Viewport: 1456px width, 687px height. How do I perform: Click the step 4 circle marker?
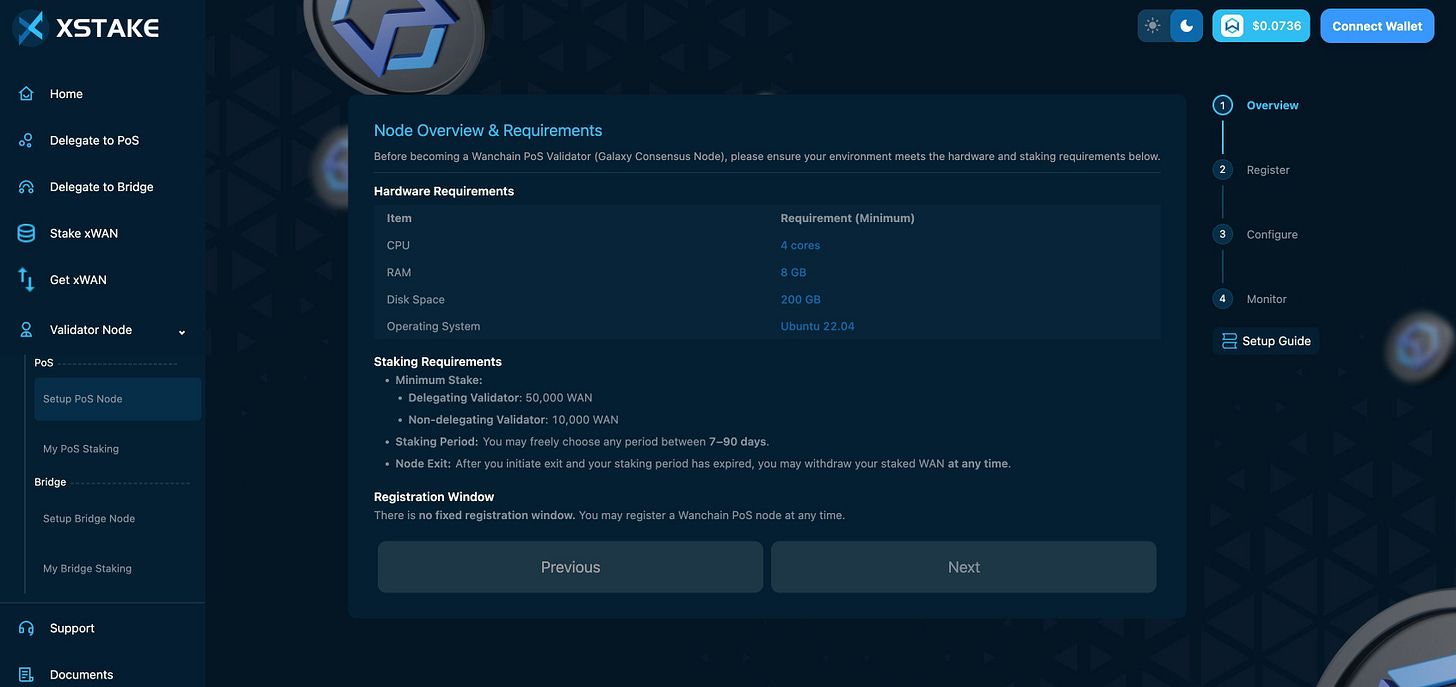click(1222, 299)
